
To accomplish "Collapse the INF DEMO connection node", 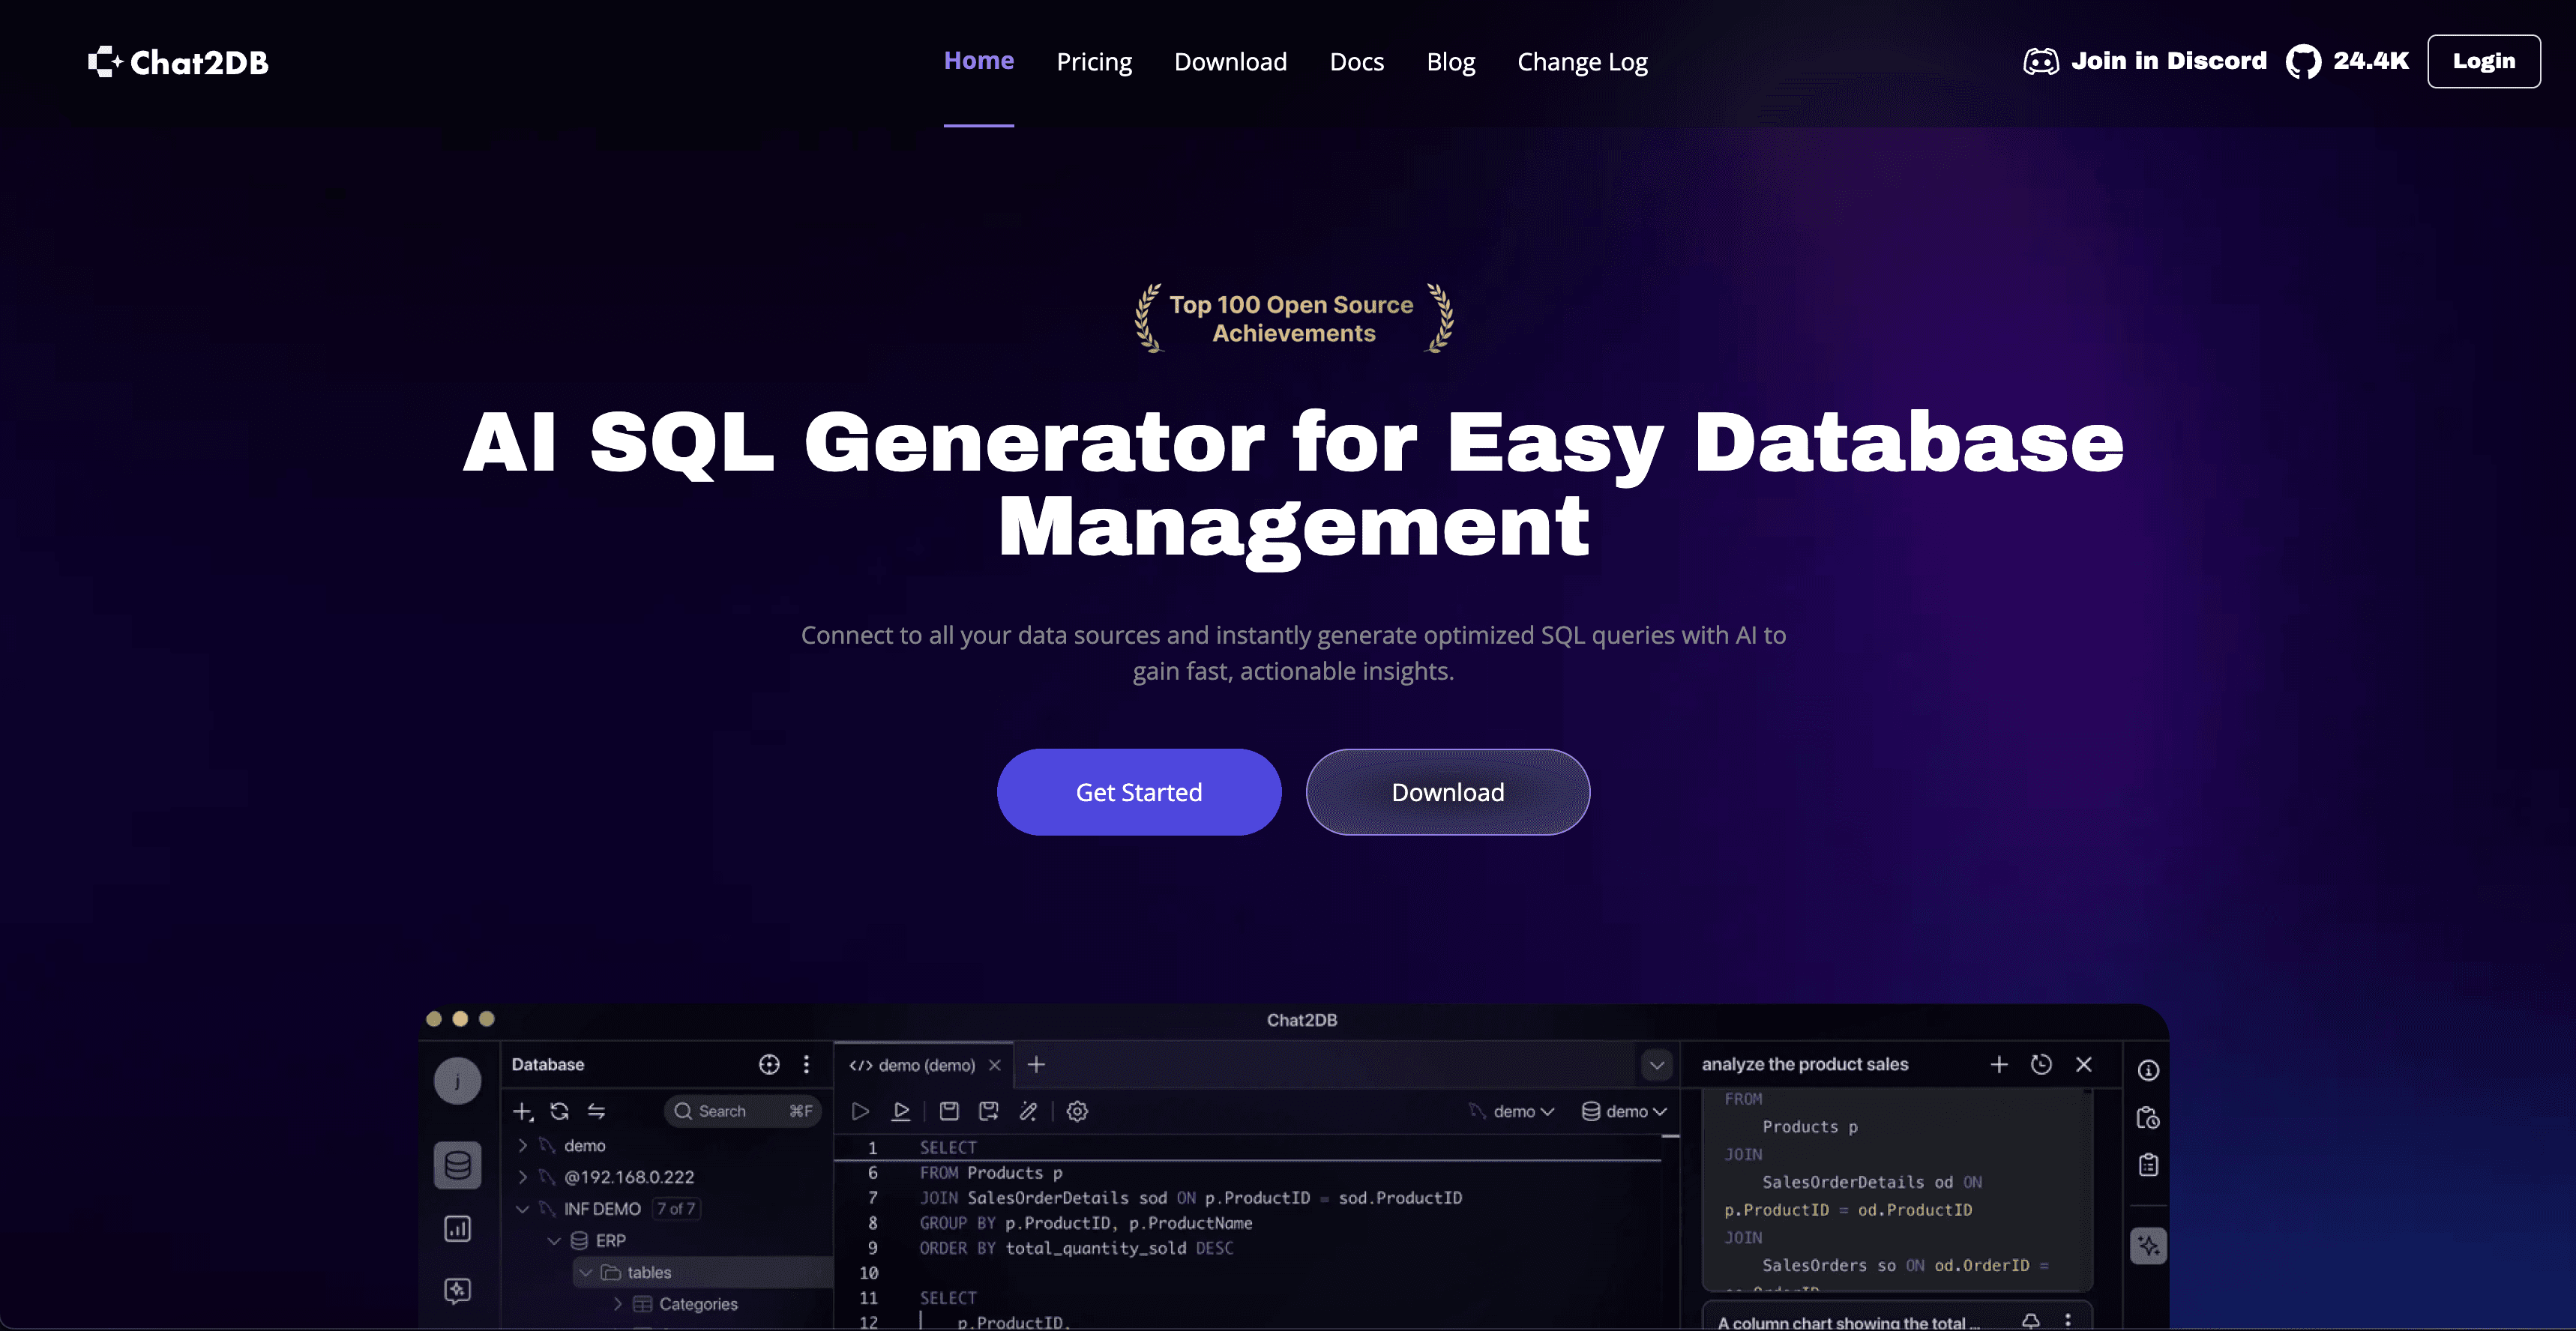I will [522, 1209].
